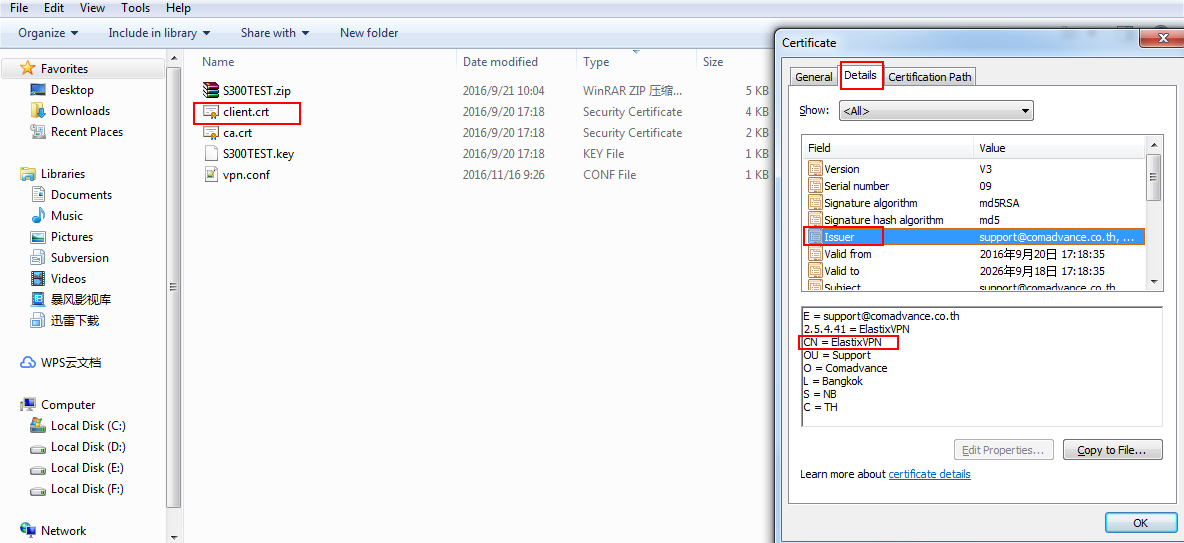Click the Serial number field icon

[815, 186]
